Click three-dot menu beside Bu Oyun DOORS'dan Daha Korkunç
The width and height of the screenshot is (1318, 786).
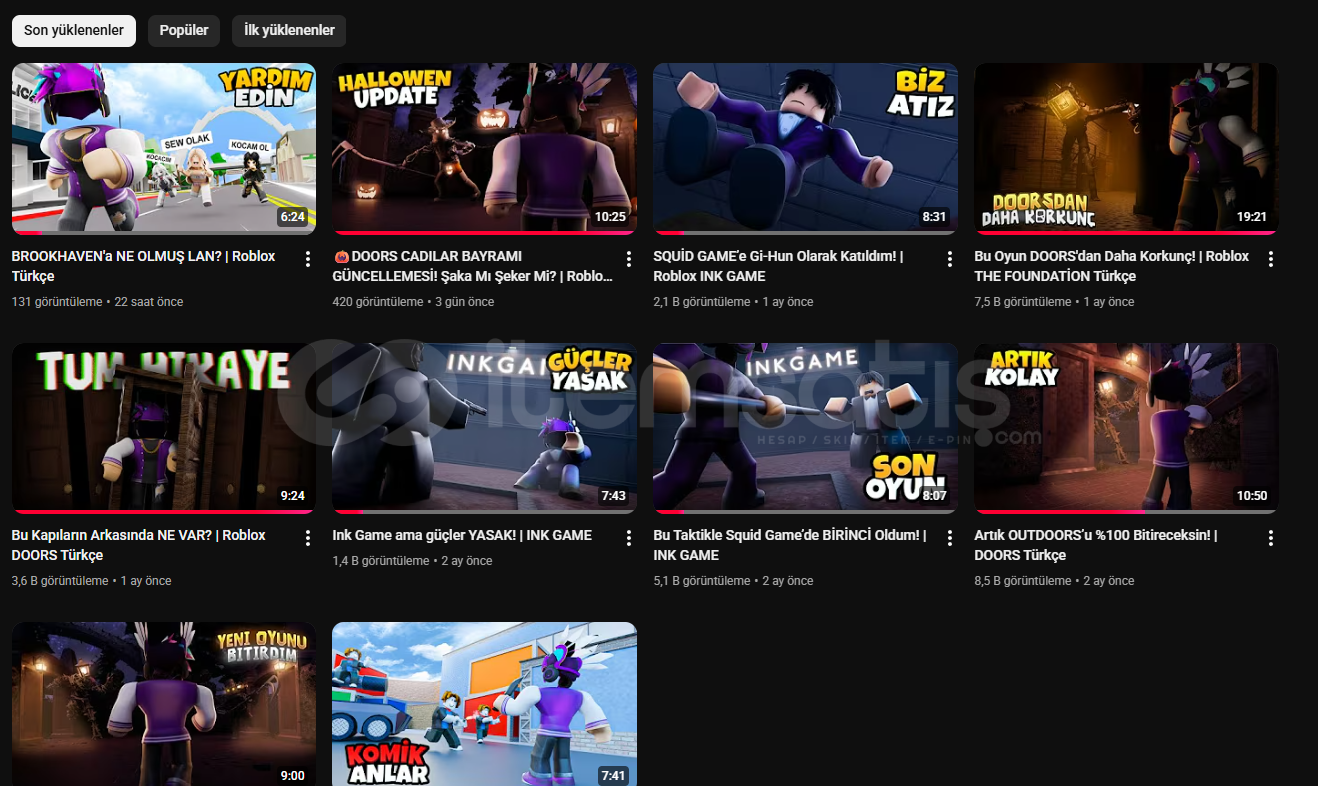pyautogui.click(x=1271, y=259)
